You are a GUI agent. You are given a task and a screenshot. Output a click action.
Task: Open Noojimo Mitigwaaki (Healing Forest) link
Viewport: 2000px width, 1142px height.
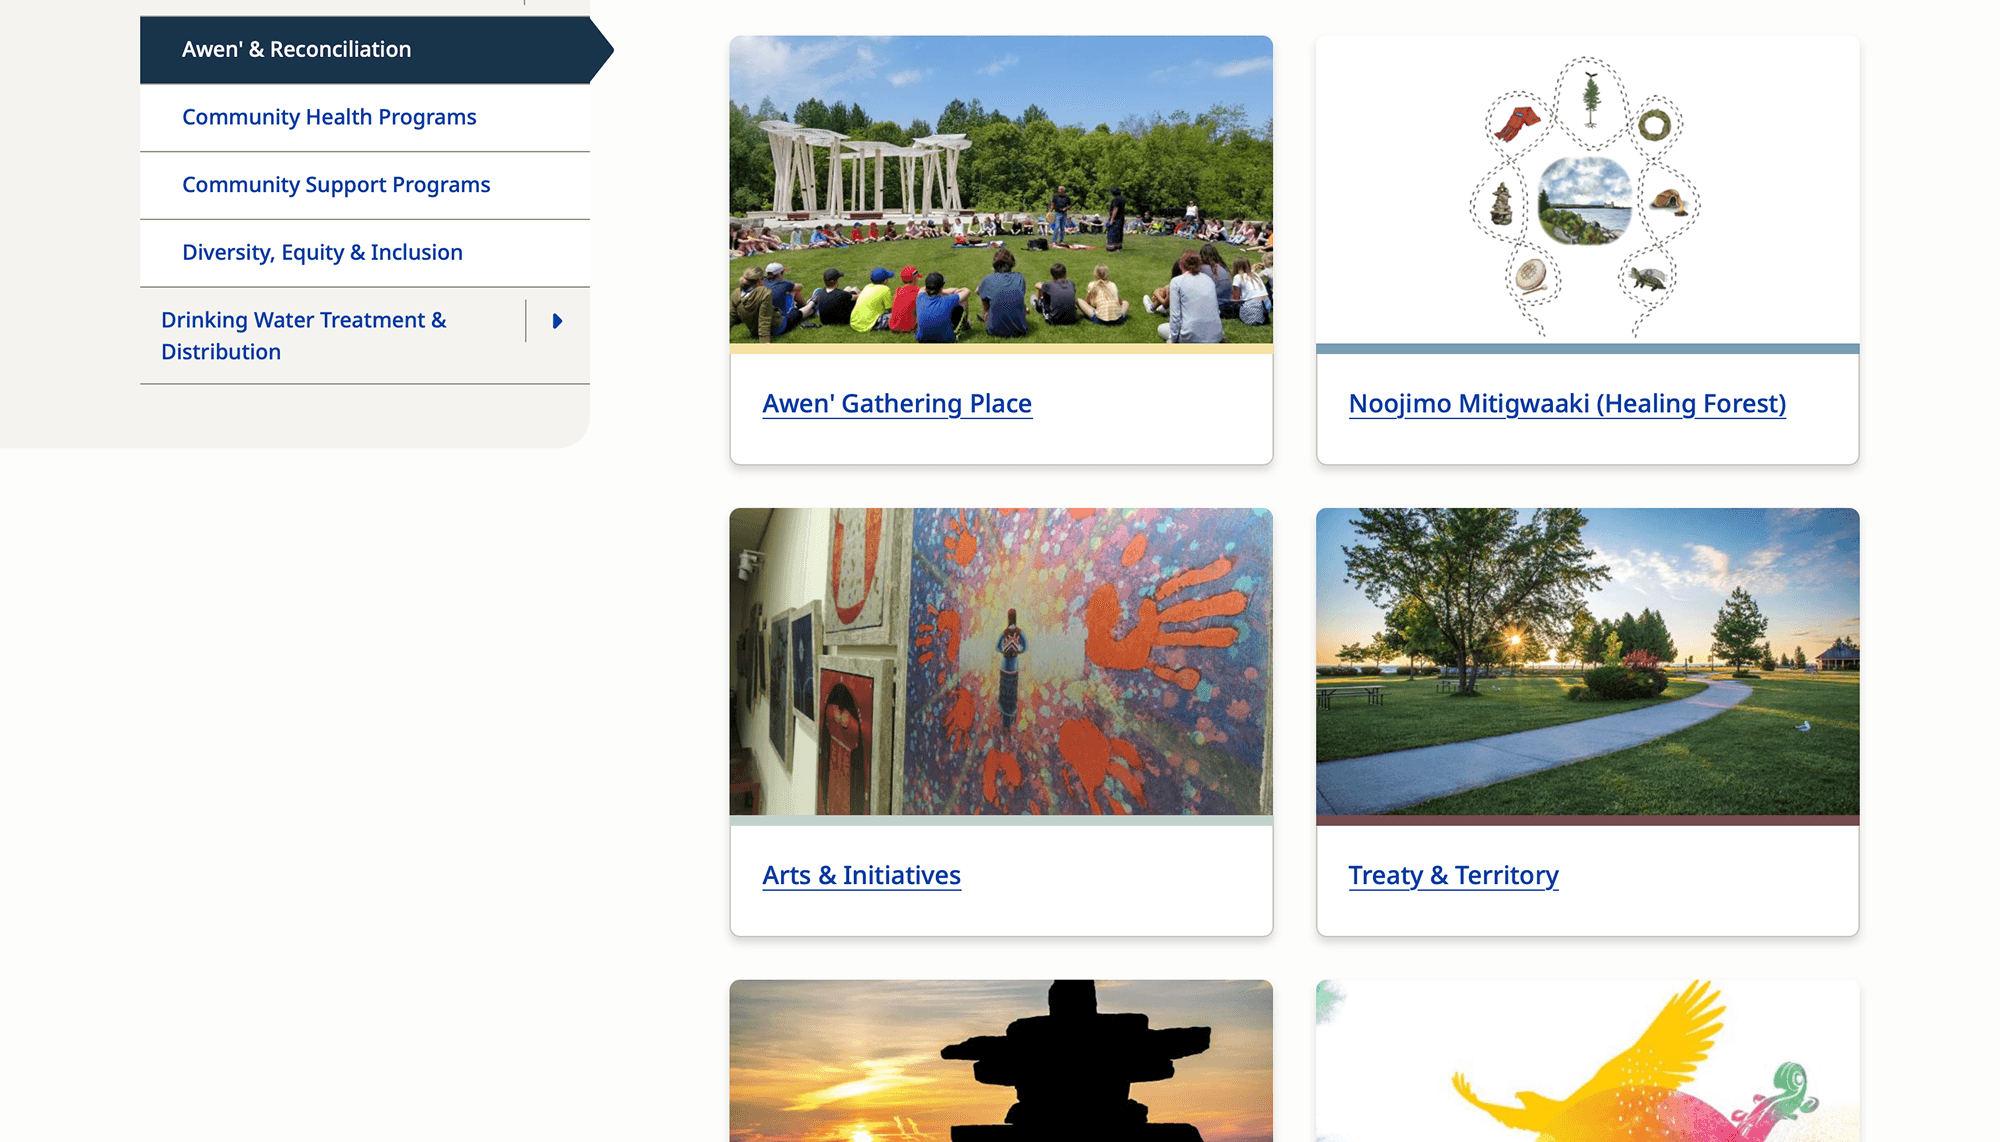1567,403
